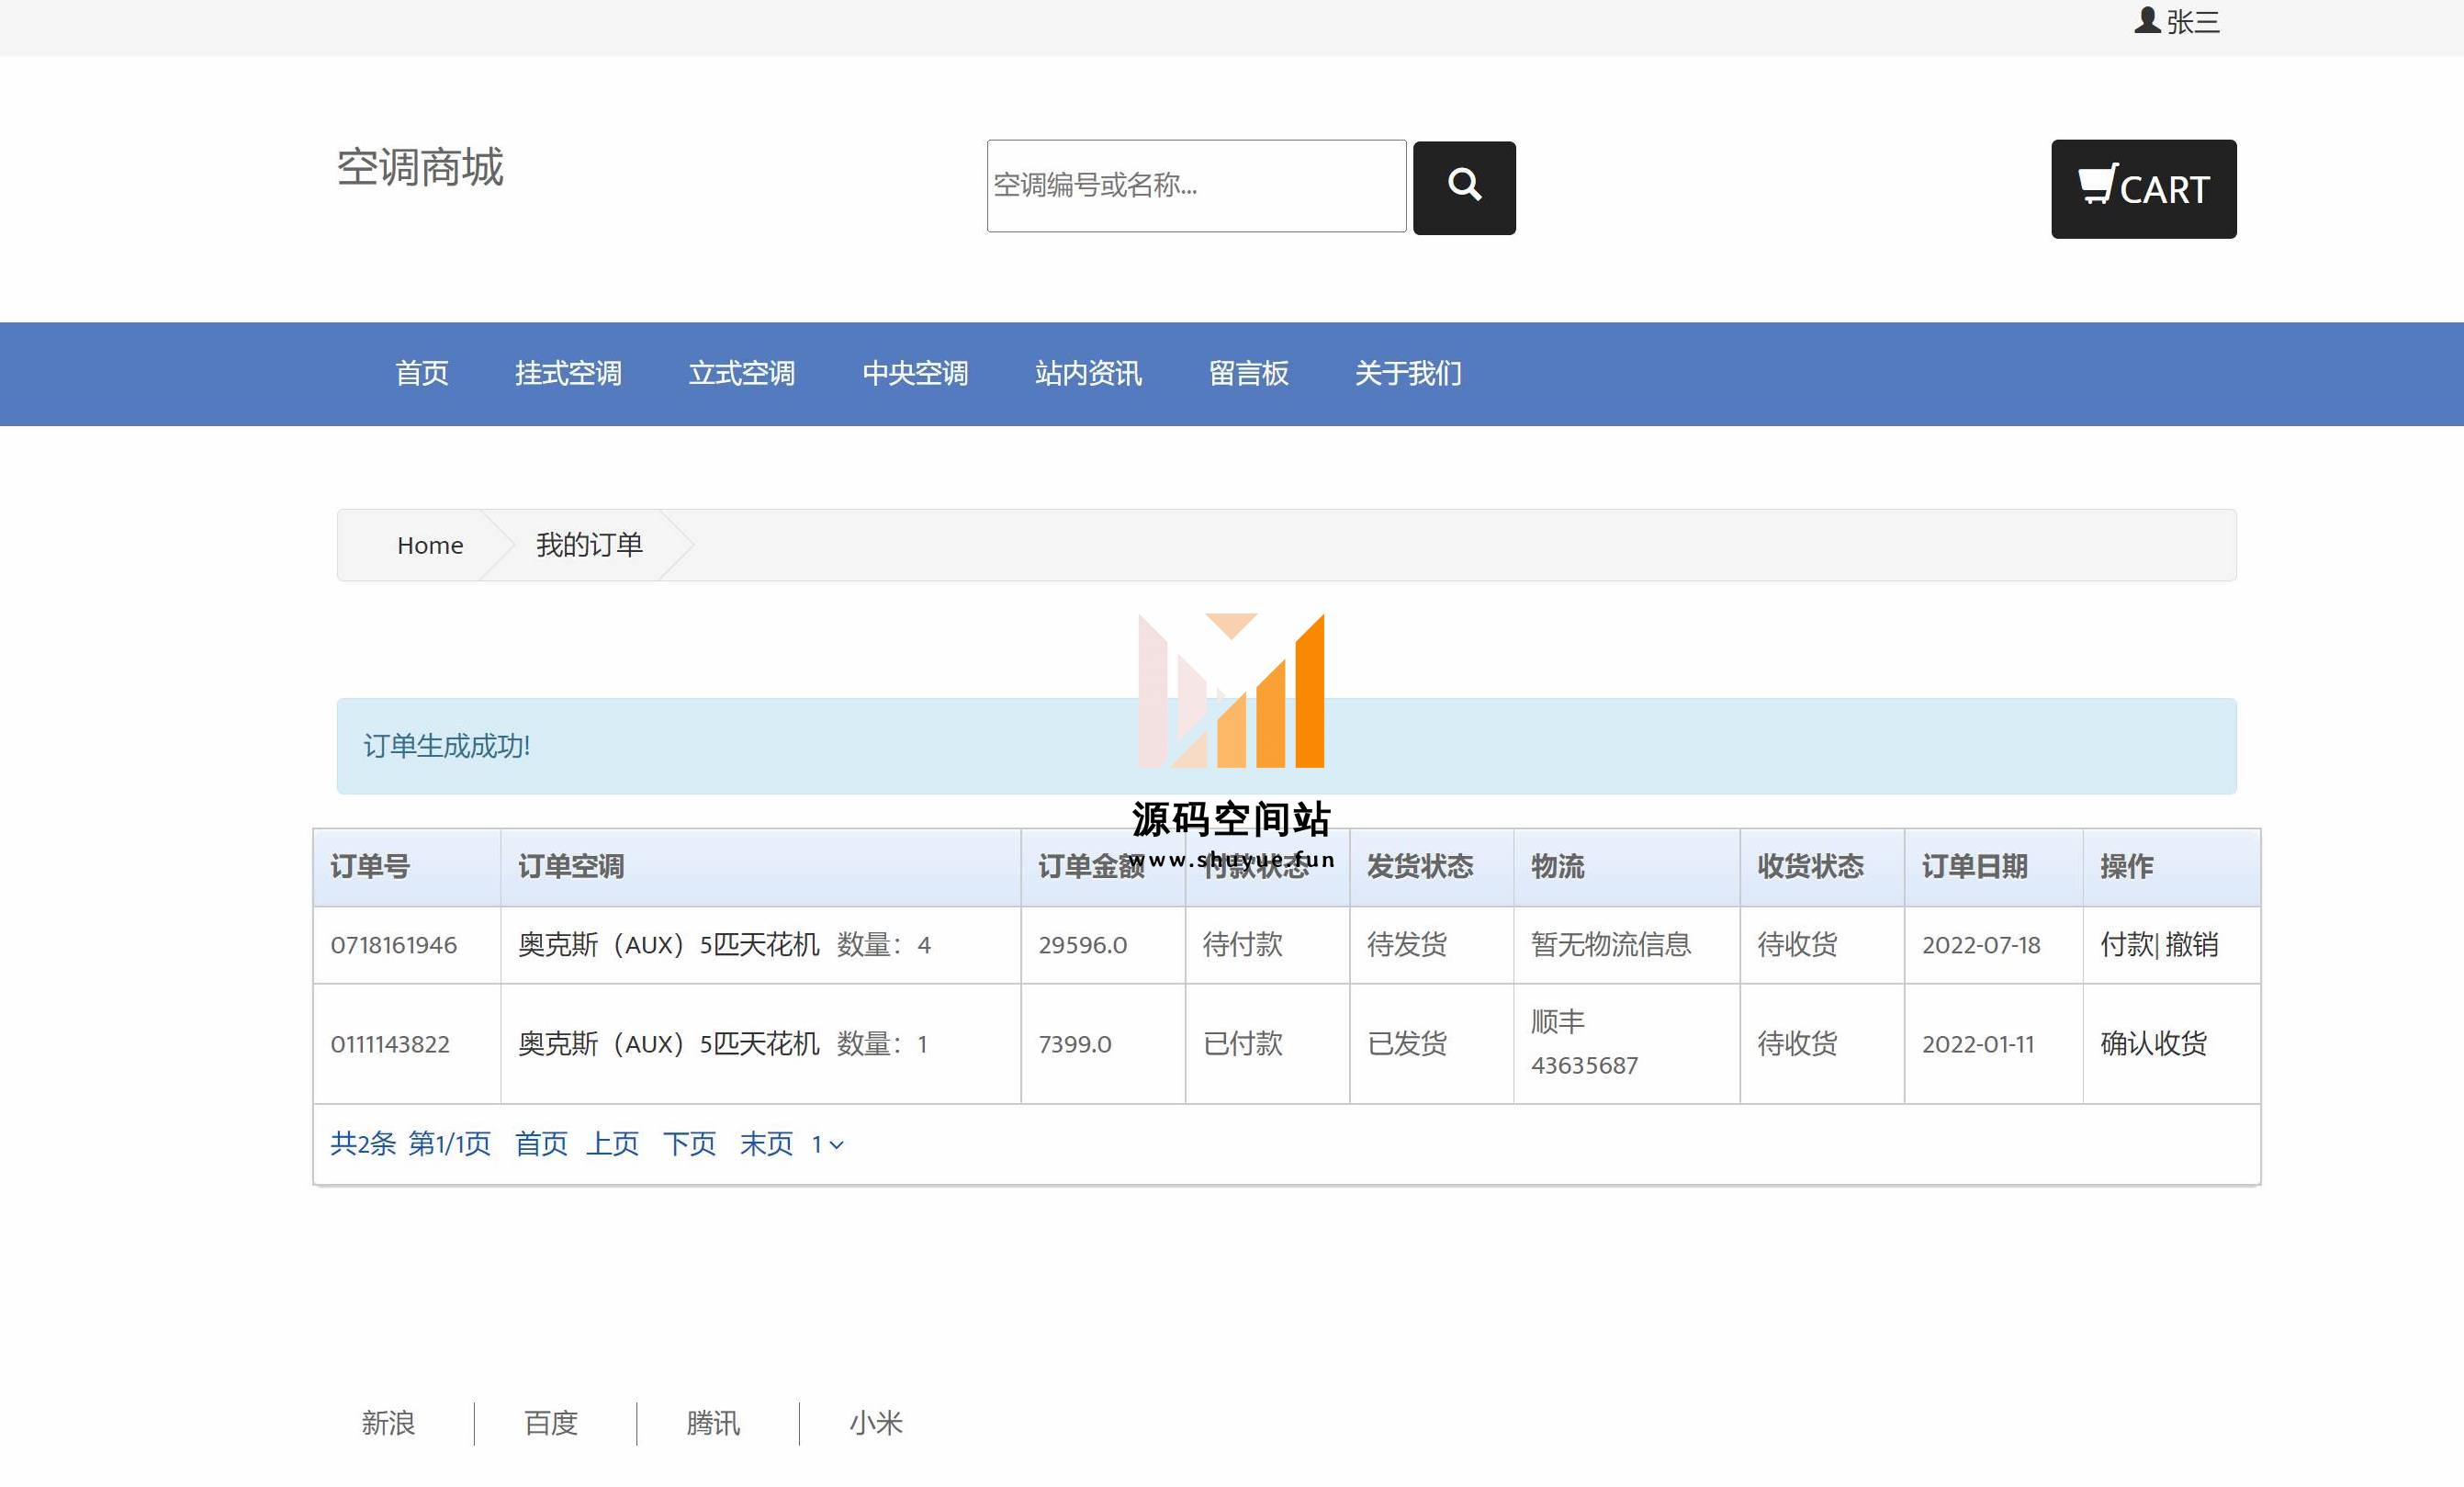Image resolution: width=2464 pixels, height=1487 pixels.
Task: Click 撤销 for order 0718161946
Action: tap(2192, 944)
